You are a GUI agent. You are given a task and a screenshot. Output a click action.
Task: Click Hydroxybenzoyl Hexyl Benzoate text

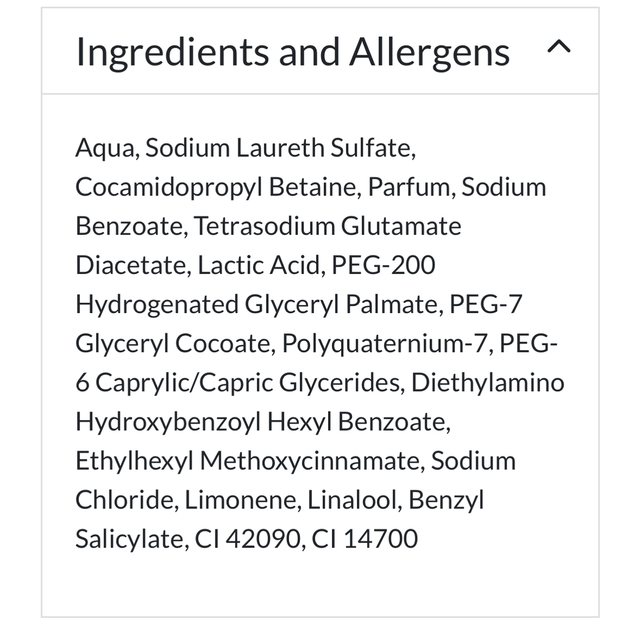point(261,422)
